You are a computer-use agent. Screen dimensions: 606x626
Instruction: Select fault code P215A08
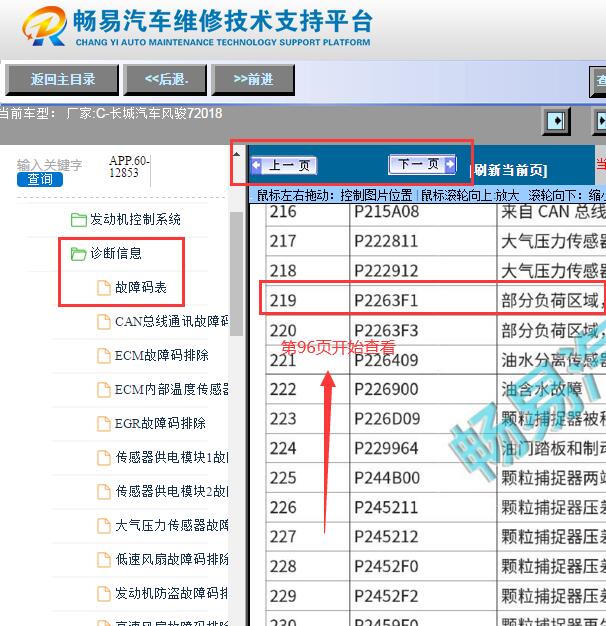[386, 211]
